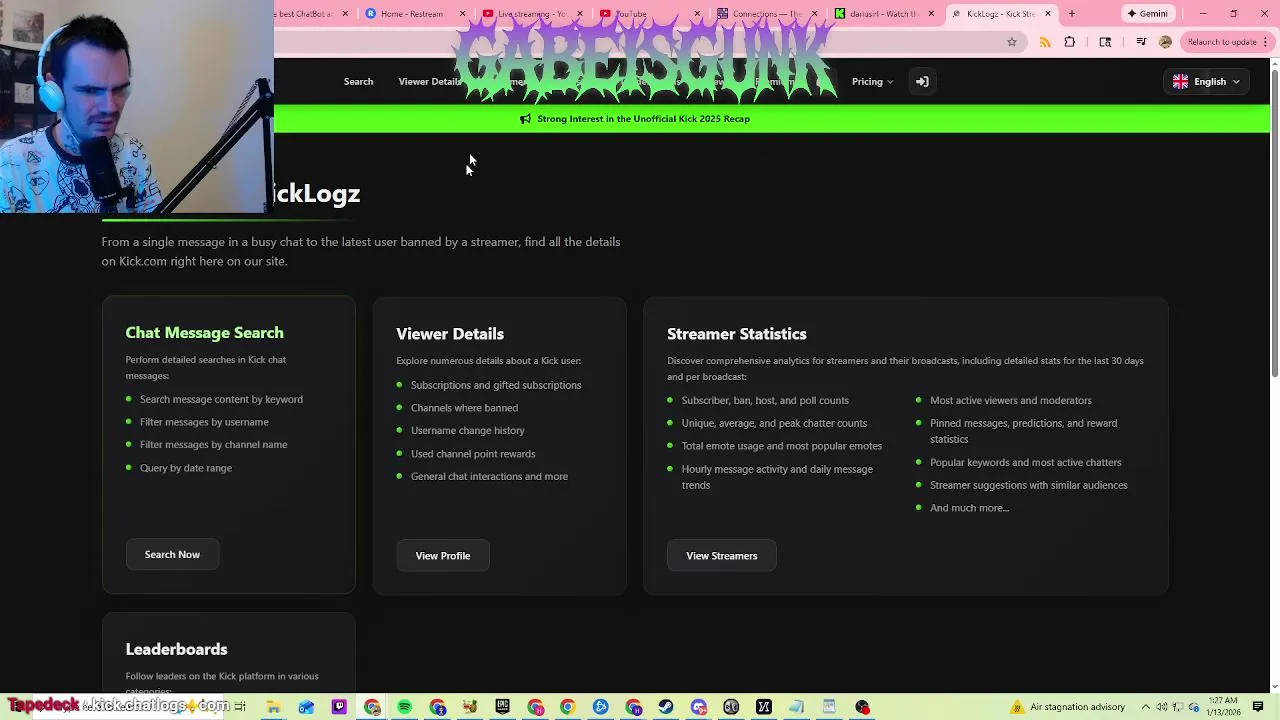The image size is (1280, 720).
Task: Click the login arrow icon in the navbar
Action: pos(922,82)
